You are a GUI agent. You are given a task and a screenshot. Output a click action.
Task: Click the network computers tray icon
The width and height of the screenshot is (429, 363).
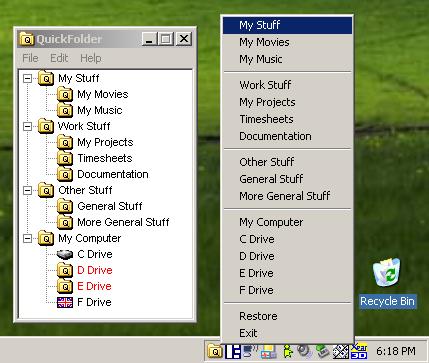click(x=251, y=351)
